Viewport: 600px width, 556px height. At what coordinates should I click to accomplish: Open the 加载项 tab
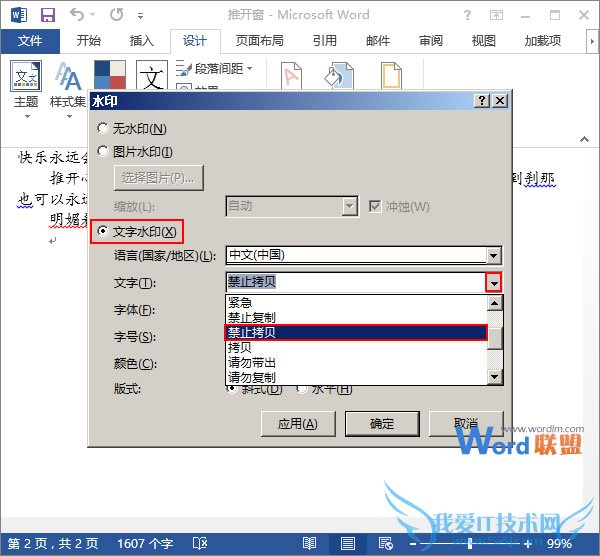(x=543, y=41)
